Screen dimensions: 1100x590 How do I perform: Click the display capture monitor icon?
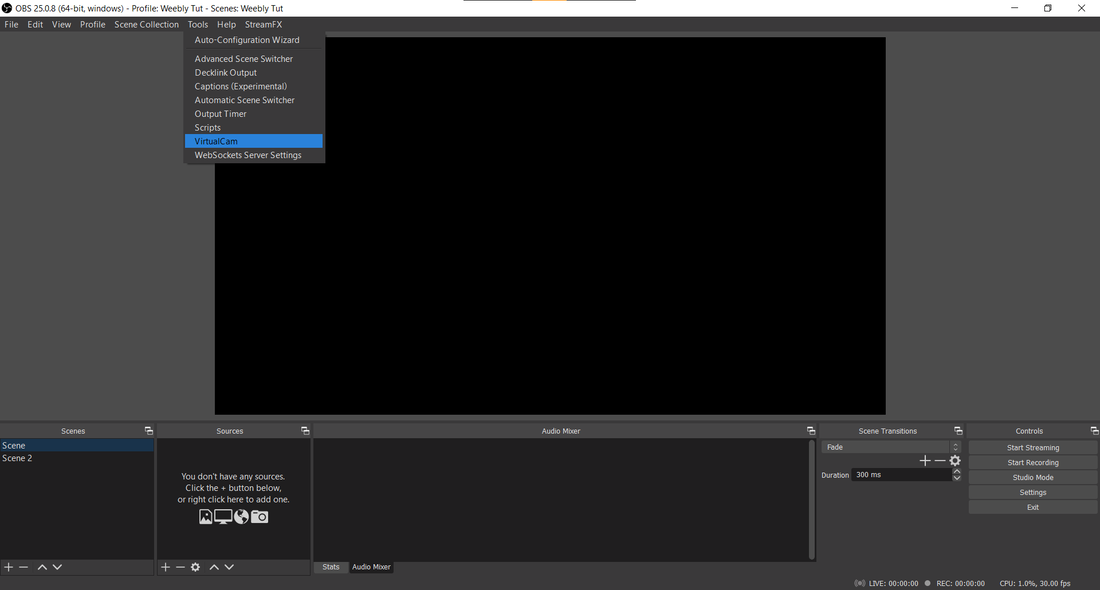[x=221, y=516]
